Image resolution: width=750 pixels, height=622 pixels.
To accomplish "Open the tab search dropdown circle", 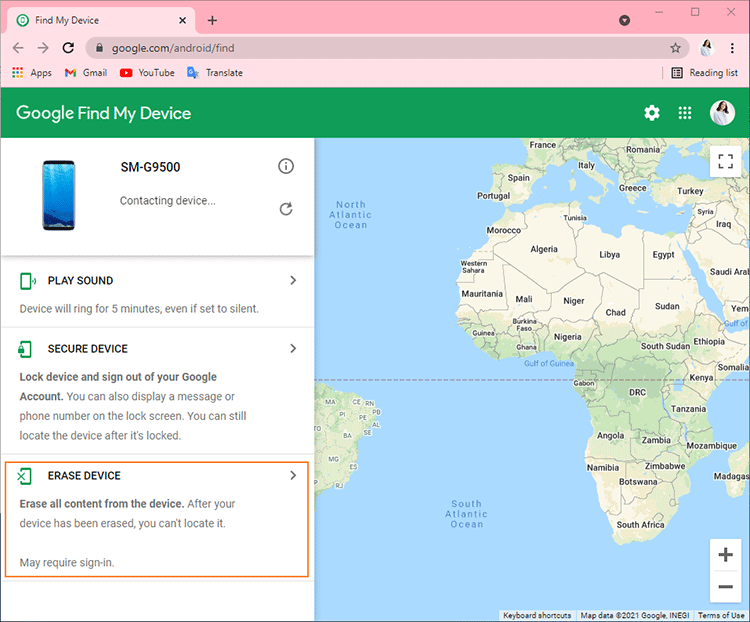I will click(x=624, y=20).
